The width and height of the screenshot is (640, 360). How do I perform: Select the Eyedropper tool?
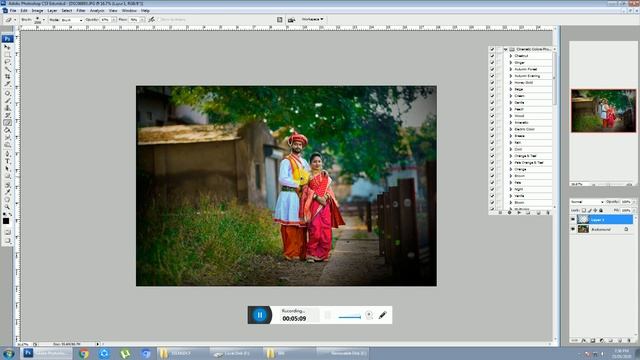(7, 192)
